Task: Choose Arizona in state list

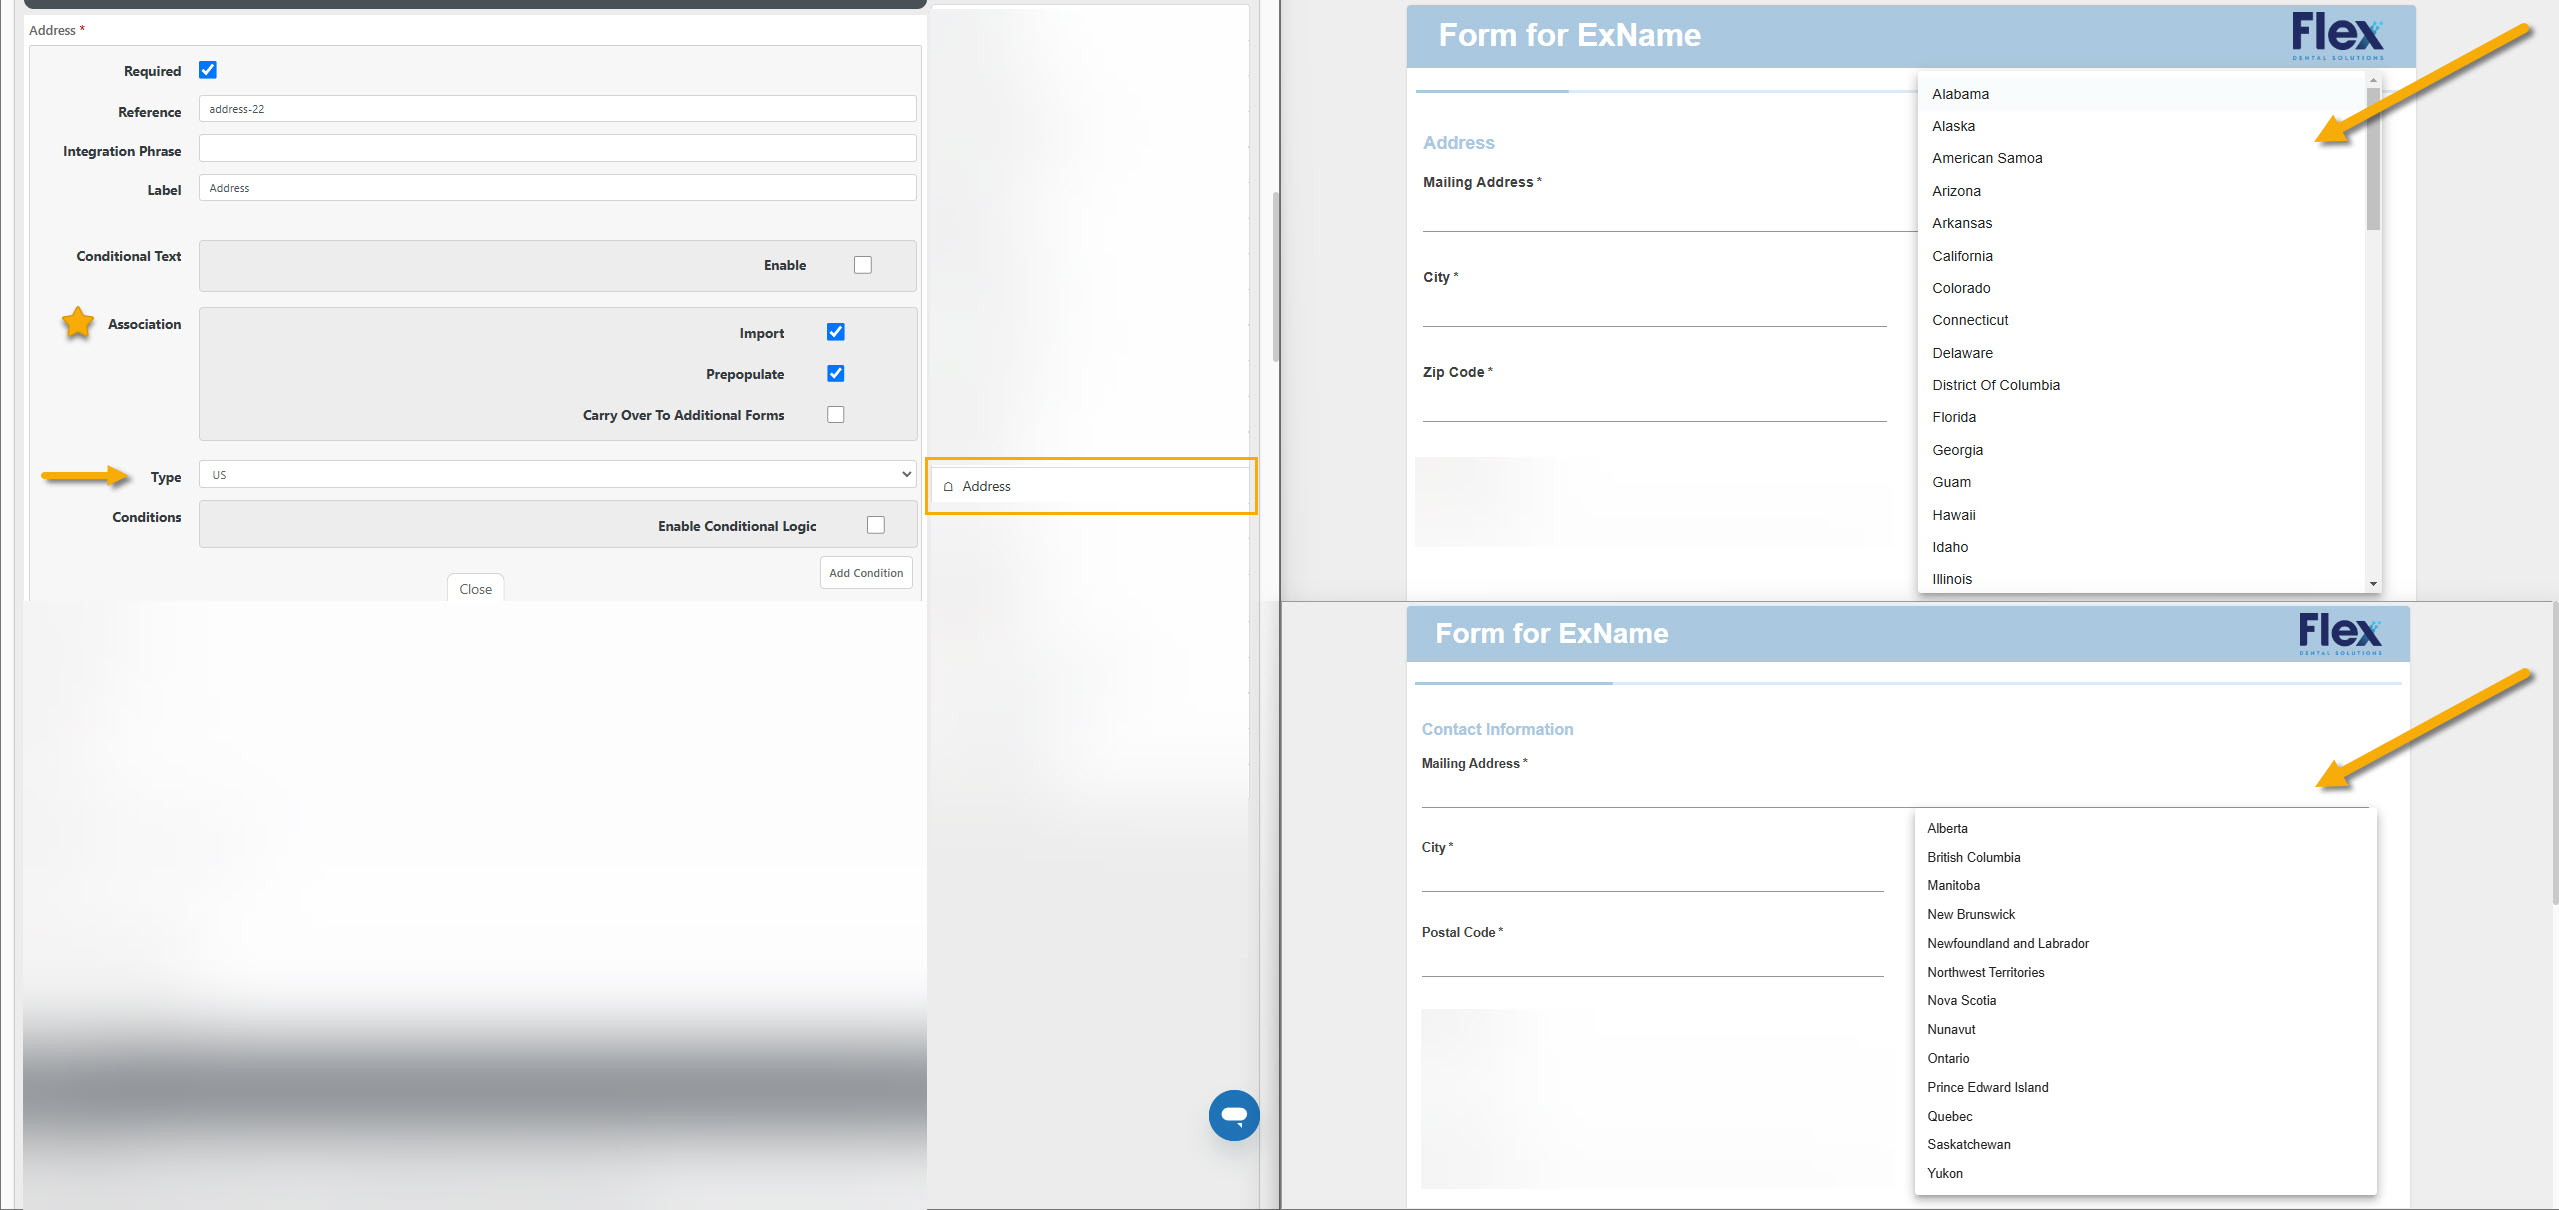Action: pos(2142,191)
